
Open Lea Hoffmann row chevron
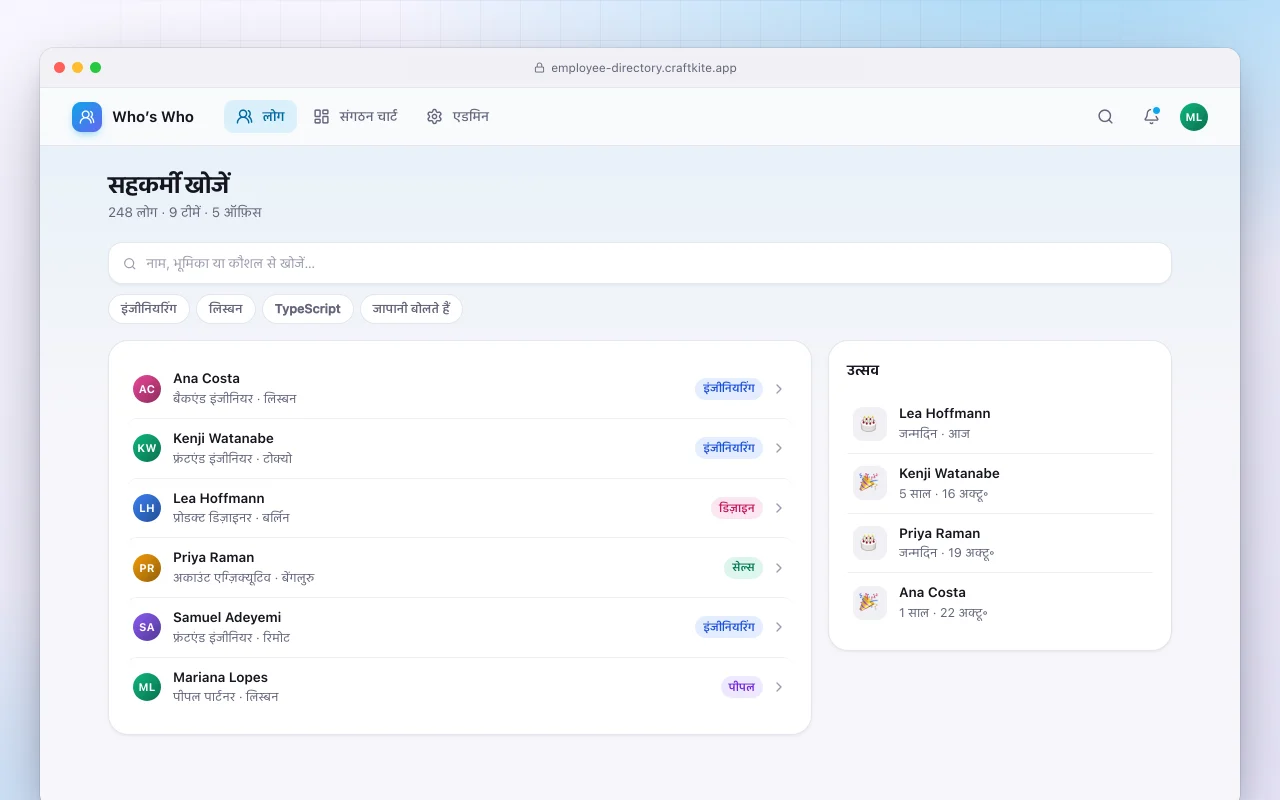pyautogui.click(x=779, y=508)
